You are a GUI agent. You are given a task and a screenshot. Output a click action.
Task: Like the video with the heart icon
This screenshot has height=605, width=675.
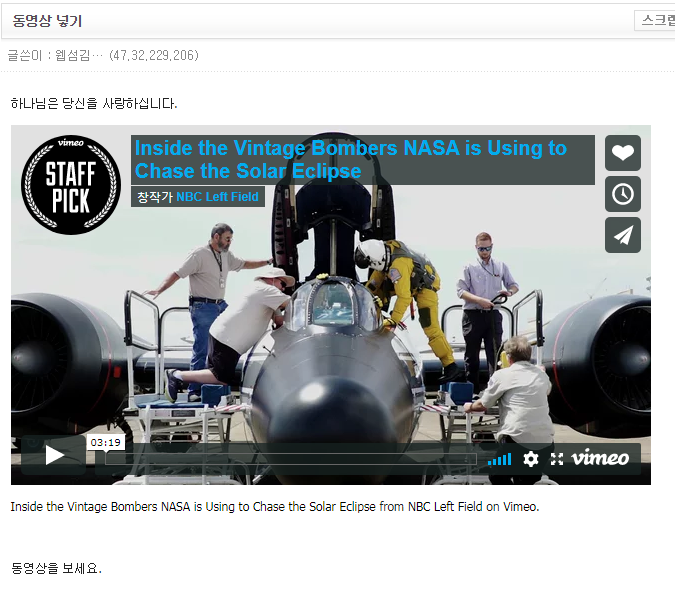pyautogui.click(x=623, y=153)
